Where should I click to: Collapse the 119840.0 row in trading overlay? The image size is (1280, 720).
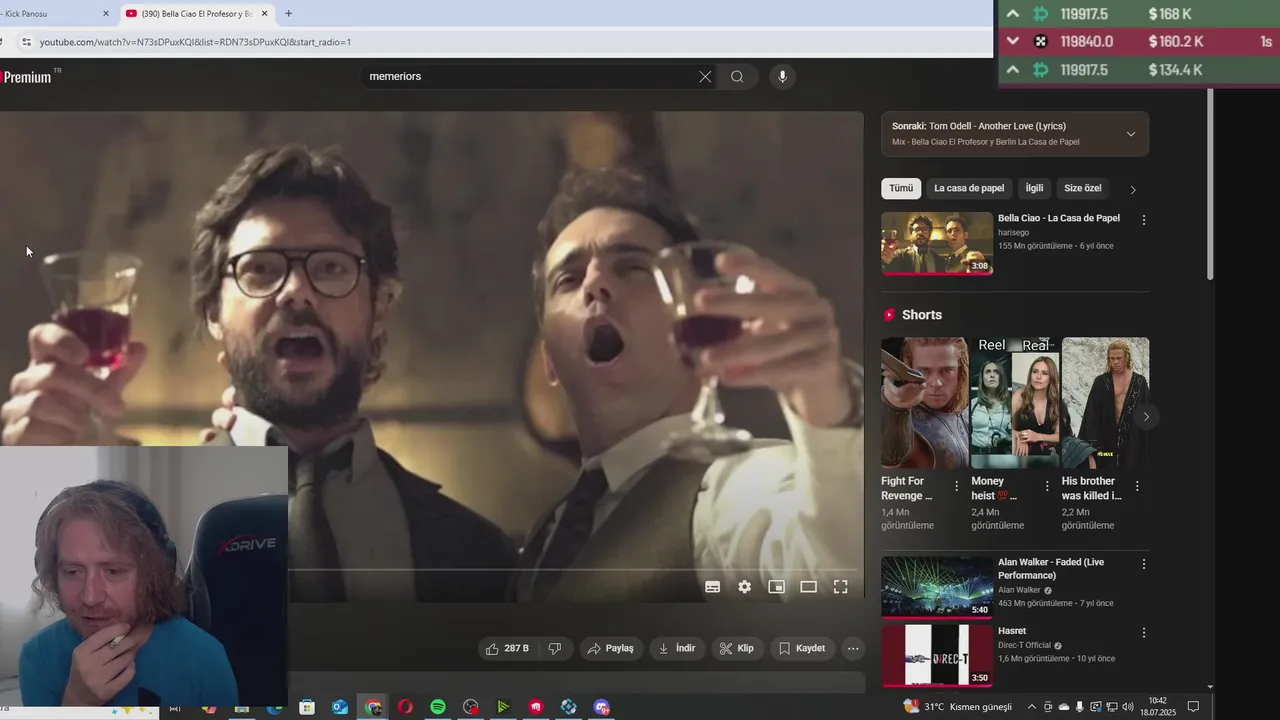pyautogui.click(x=1013, y=42)
